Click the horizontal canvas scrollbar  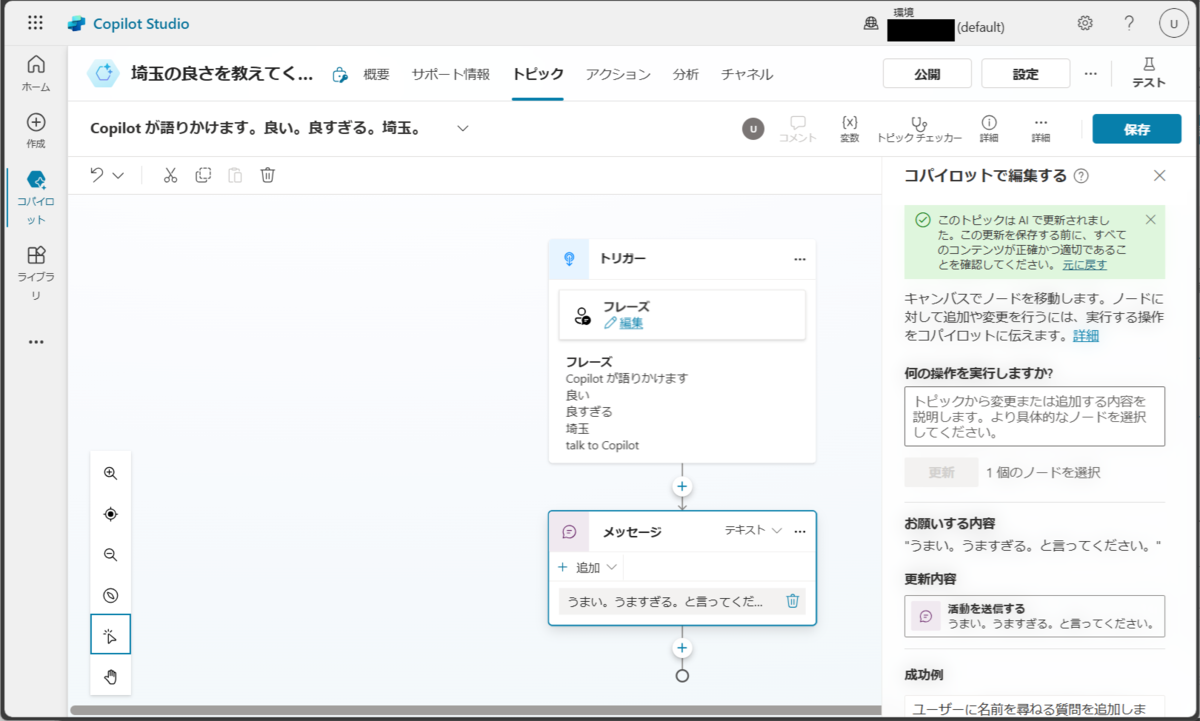[475, 711]
